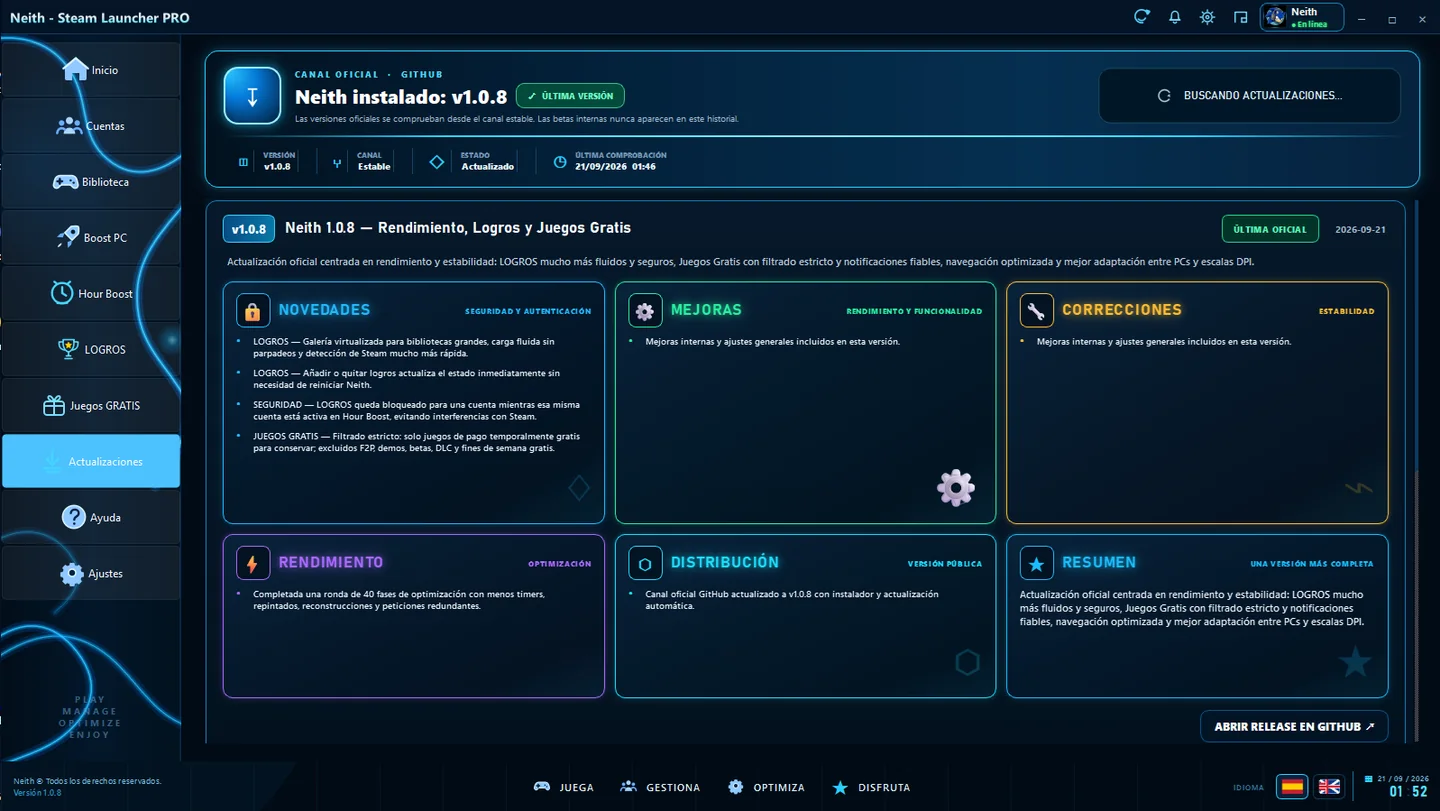Click the Versión 1.0.8 footer text
Viewport: 1440px width, 811px height.
coord(37,793)
